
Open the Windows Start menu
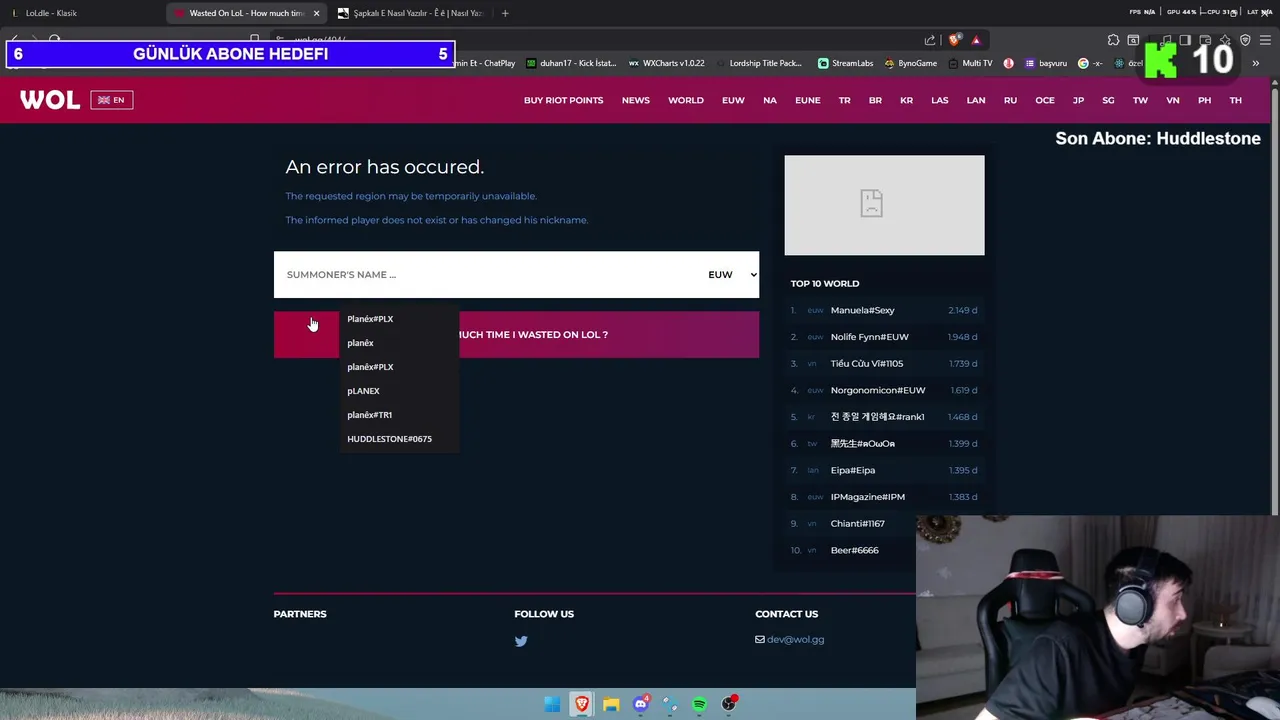[552, 704]
